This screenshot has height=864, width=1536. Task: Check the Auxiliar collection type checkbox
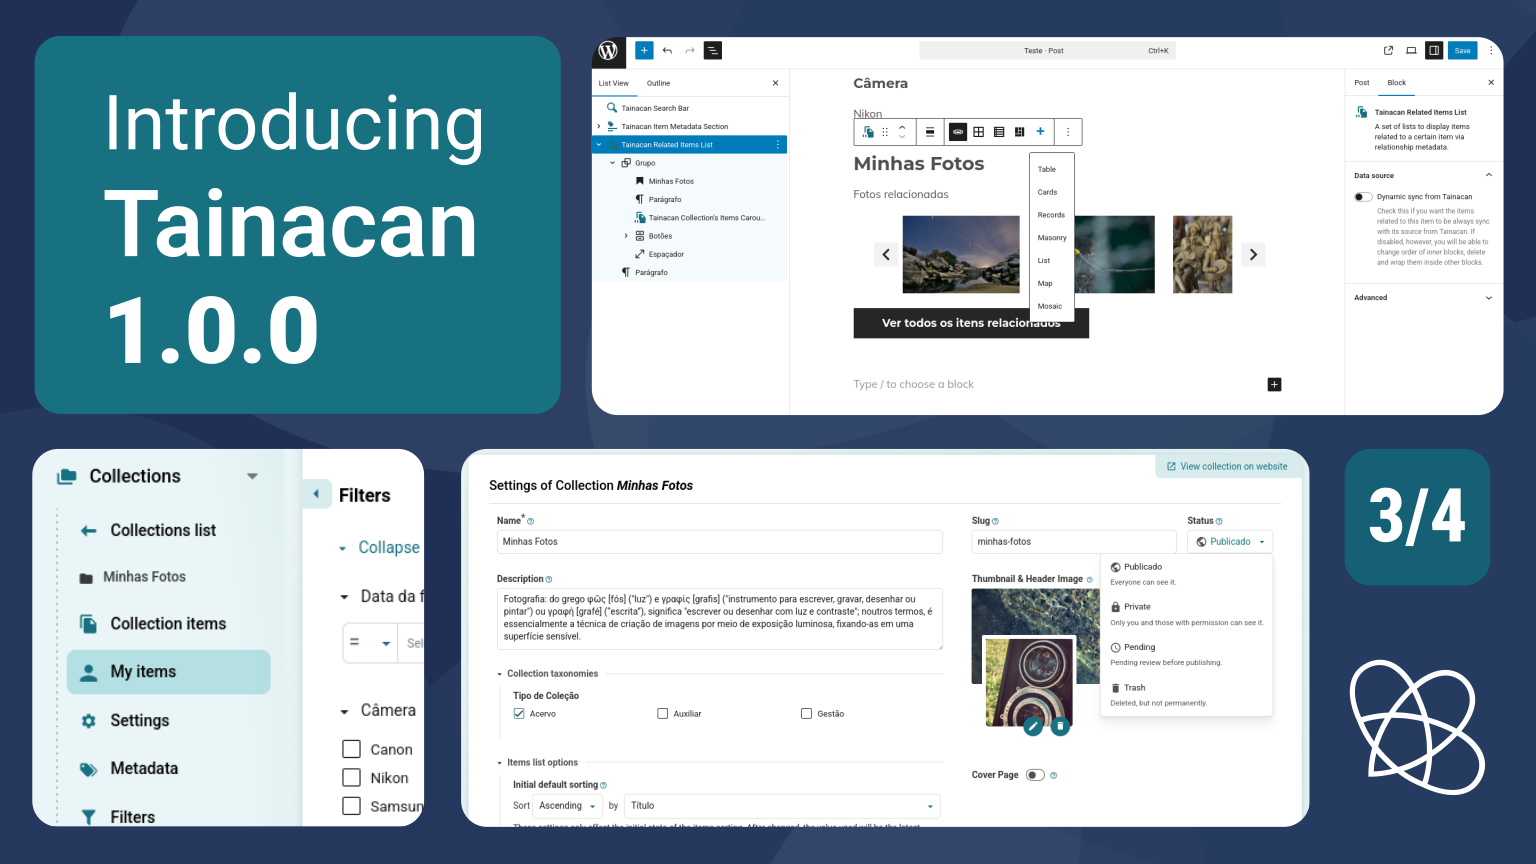tap(662, 714)
